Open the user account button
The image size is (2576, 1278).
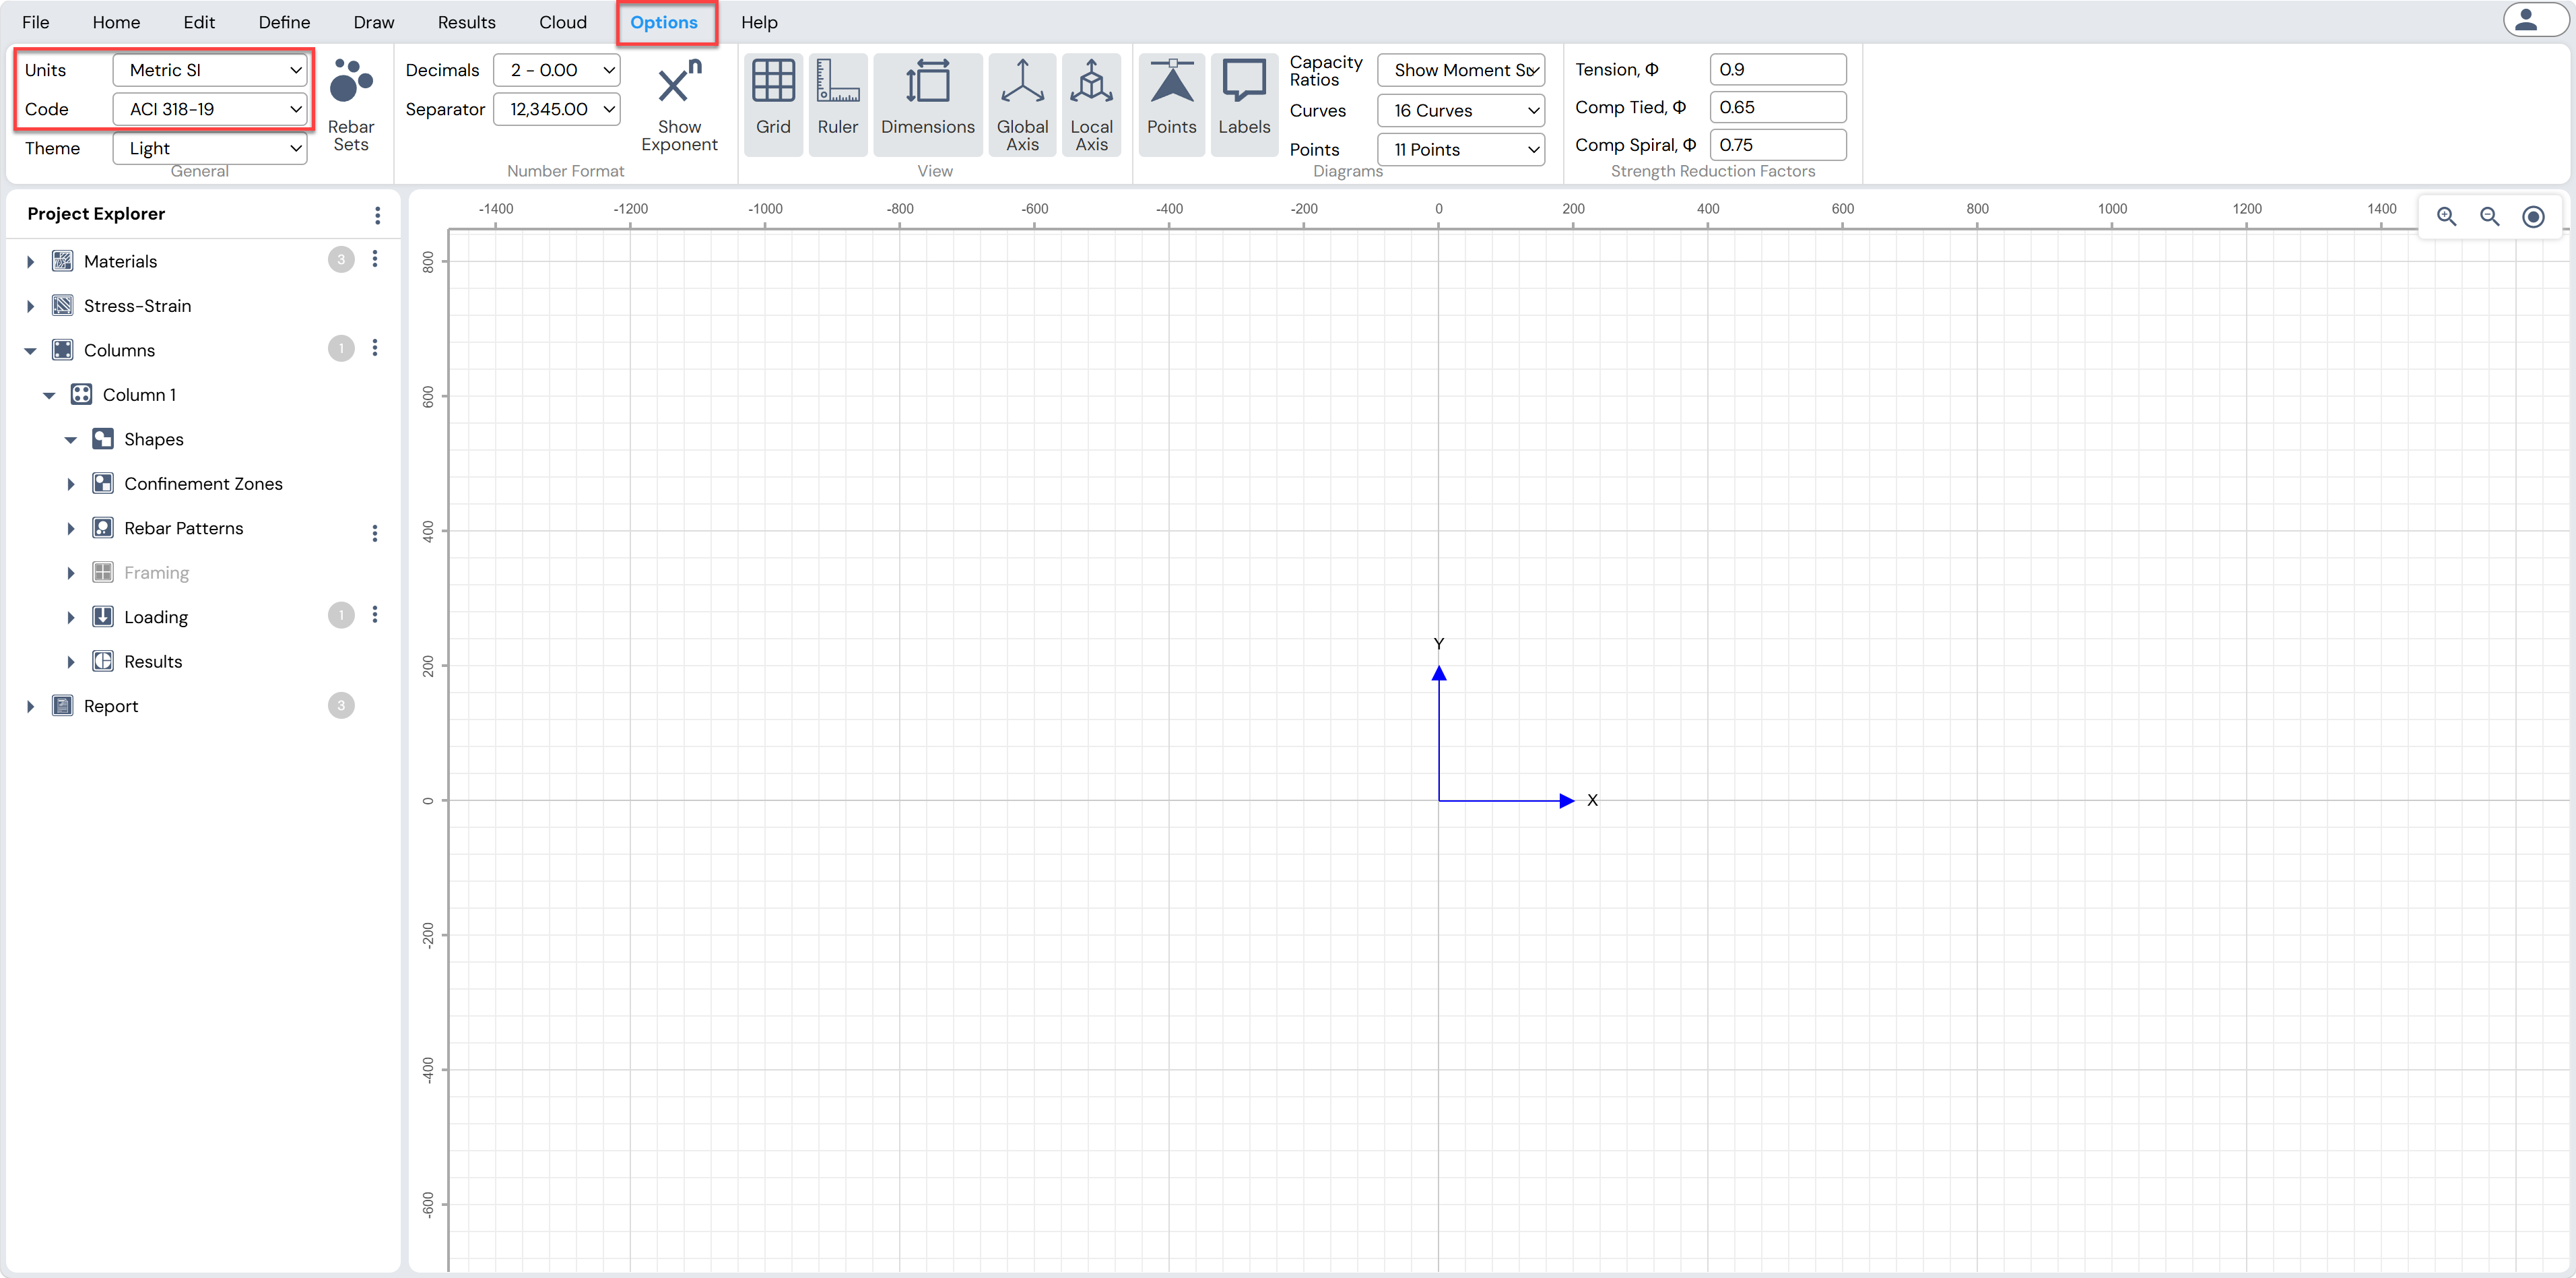click(x=2534, y=20)
